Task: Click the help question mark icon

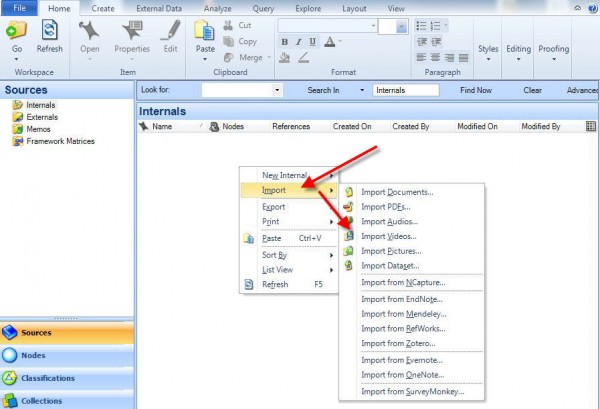Action: click(593, 8)
